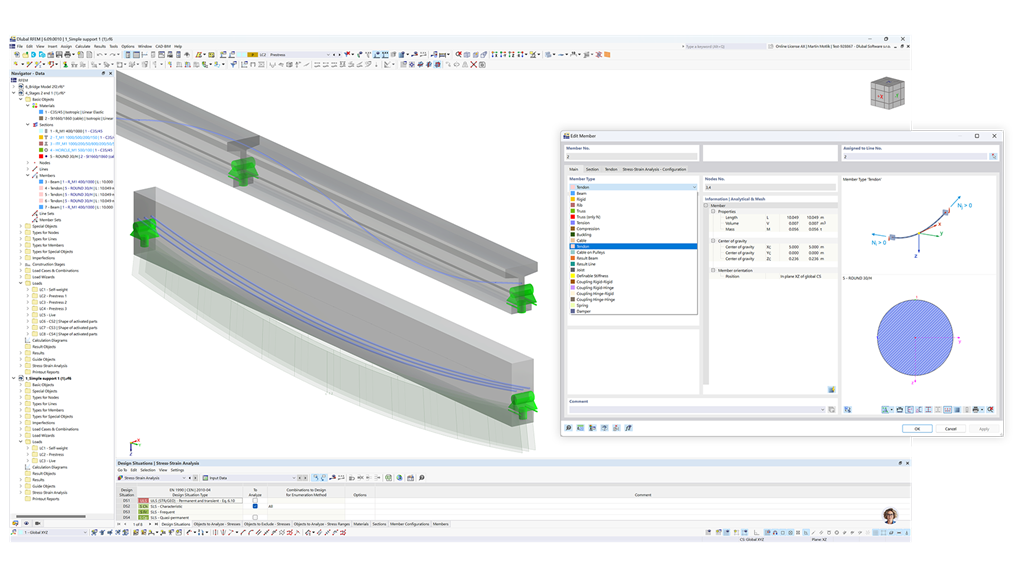Click the Print icon in main toolbar

(x=67, y=55)
